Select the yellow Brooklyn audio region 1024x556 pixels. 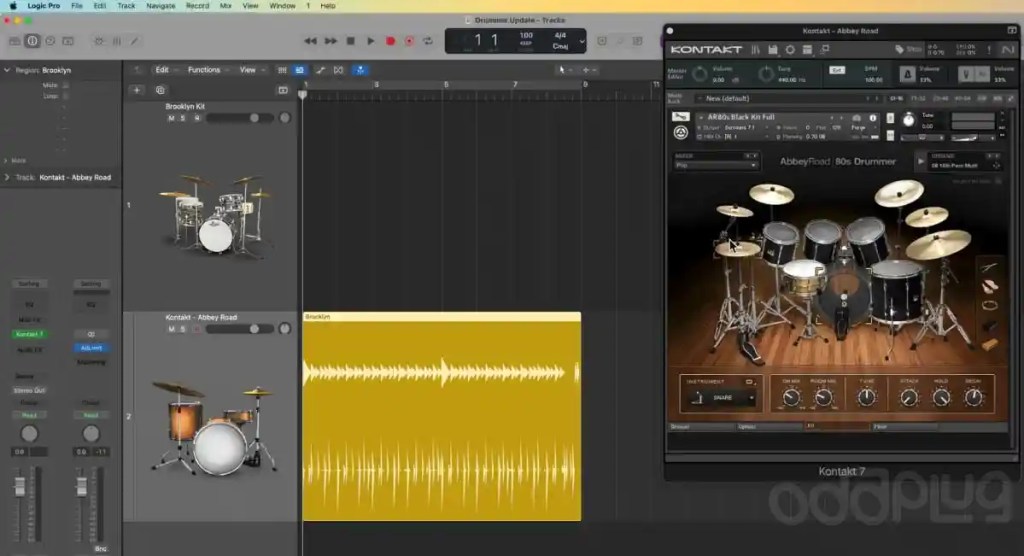point(441,416)
